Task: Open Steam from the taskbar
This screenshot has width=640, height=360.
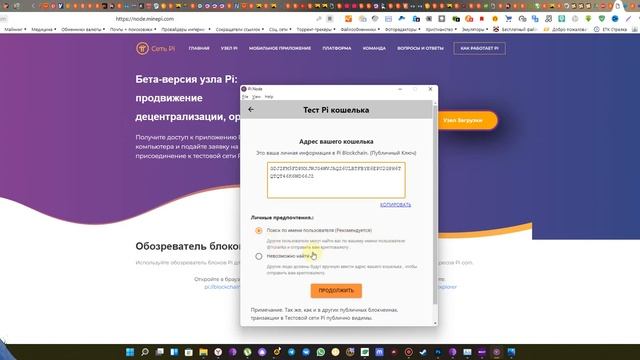Action: tap(423, 352)
